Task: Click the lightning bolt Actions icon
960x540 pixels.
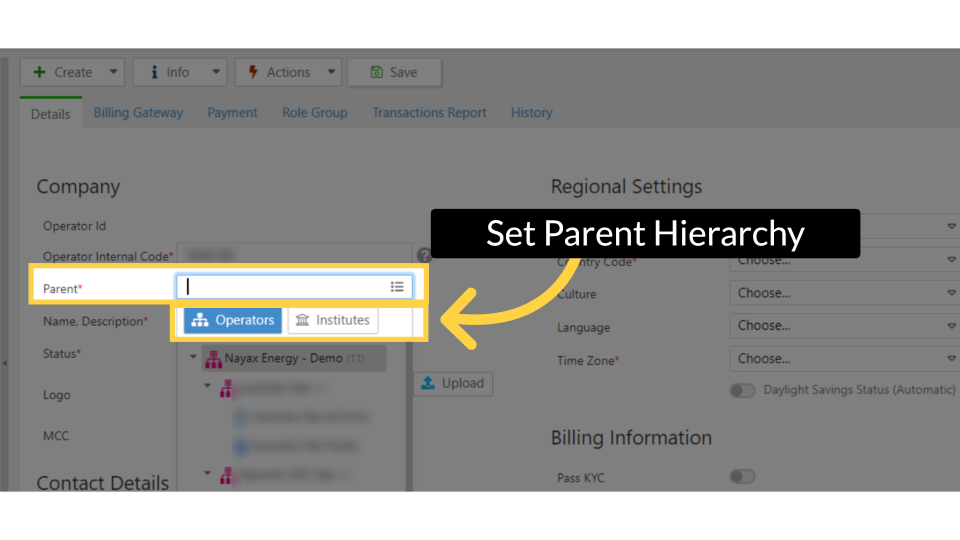Action: click(251, 72)
